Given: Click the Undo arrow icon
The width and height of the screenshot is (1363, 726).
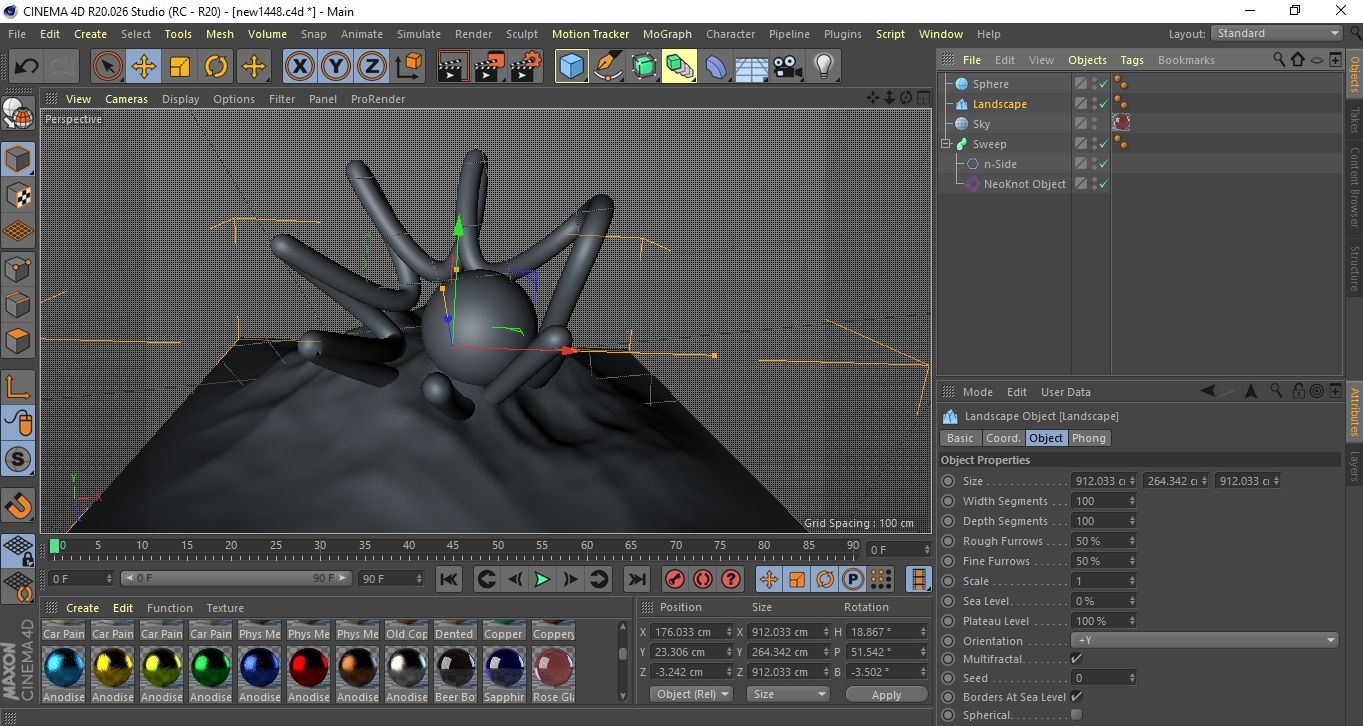Looking at the screenshot, I should point(27,67).
